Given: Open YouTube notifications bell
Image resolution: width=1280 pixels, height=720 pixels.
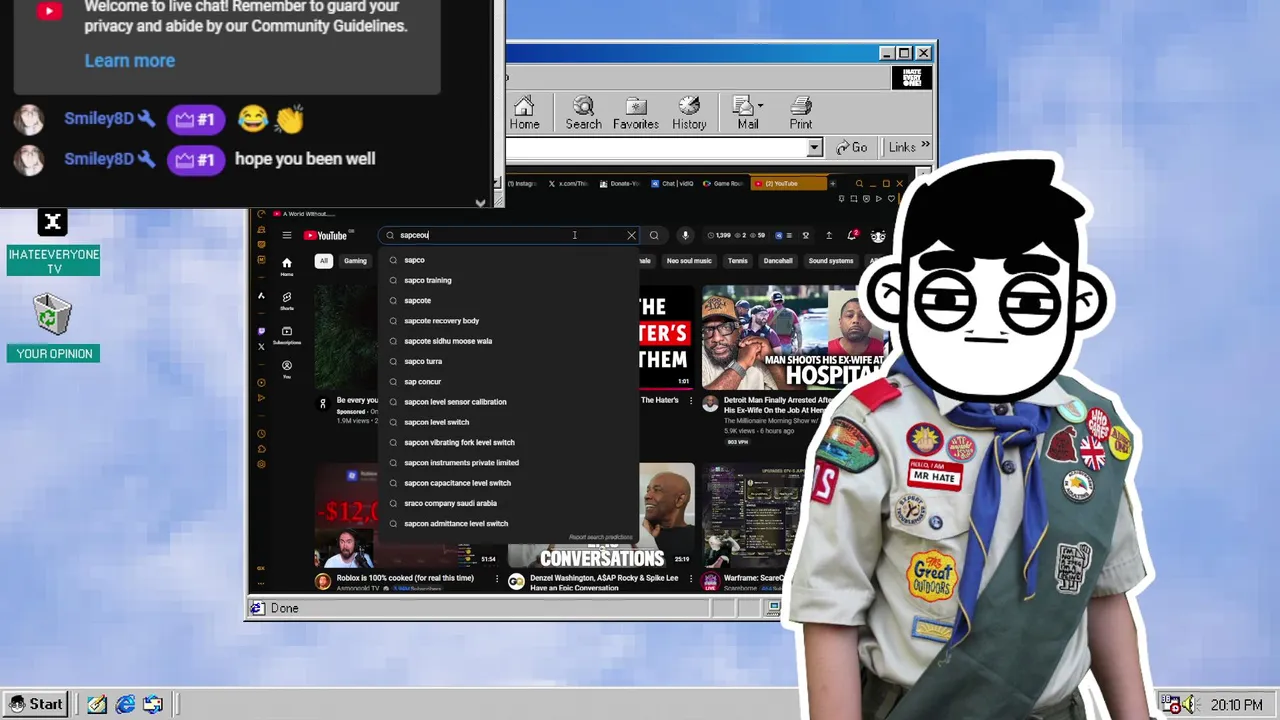Looking at the screenshot, I should click(x=852, y=236).
